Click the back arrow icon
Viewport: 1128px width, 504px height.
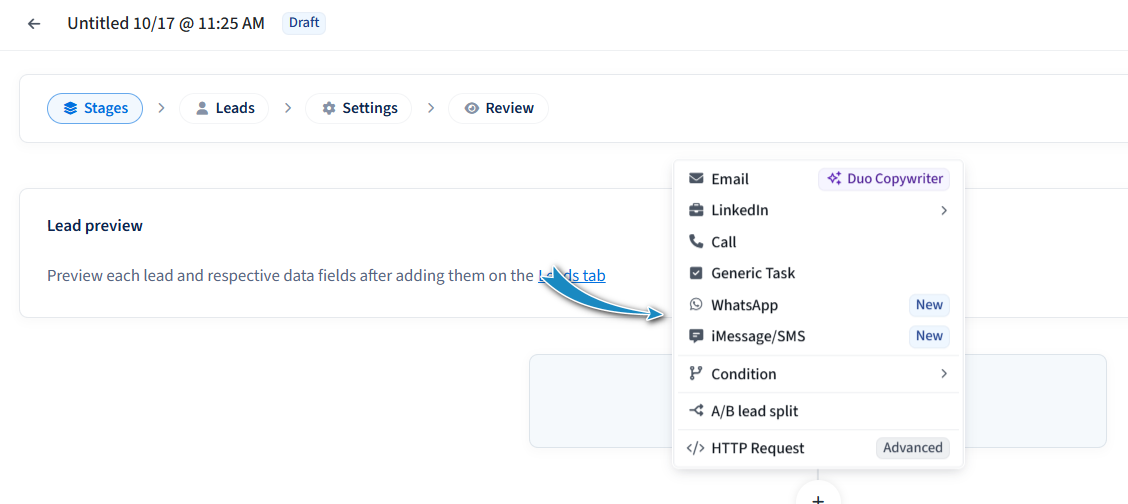[x=34, y=23]
